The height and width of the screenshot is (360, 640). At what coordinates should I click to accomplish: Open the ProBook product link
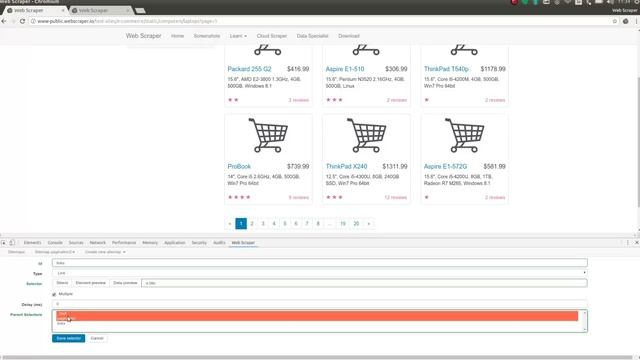tap(239, 167)
